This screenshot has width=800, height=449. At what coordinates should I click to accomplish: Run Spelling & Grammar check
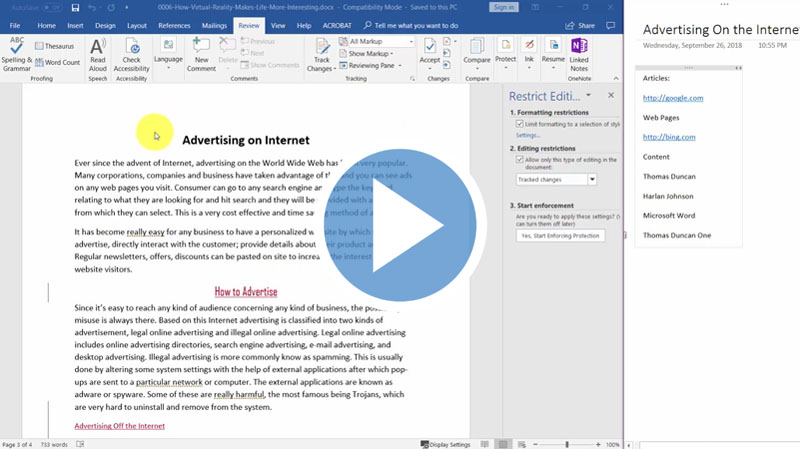[16, 52]
